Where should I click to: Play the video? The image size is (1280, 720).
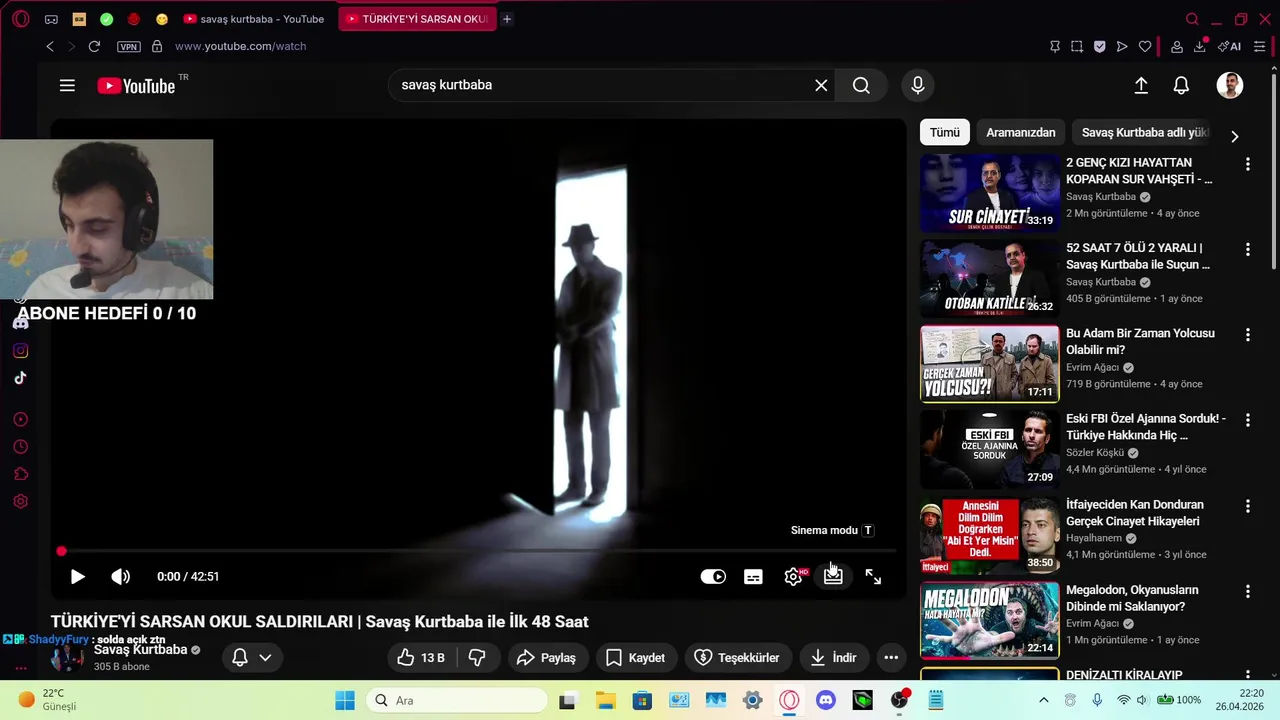tap(77, 576)
